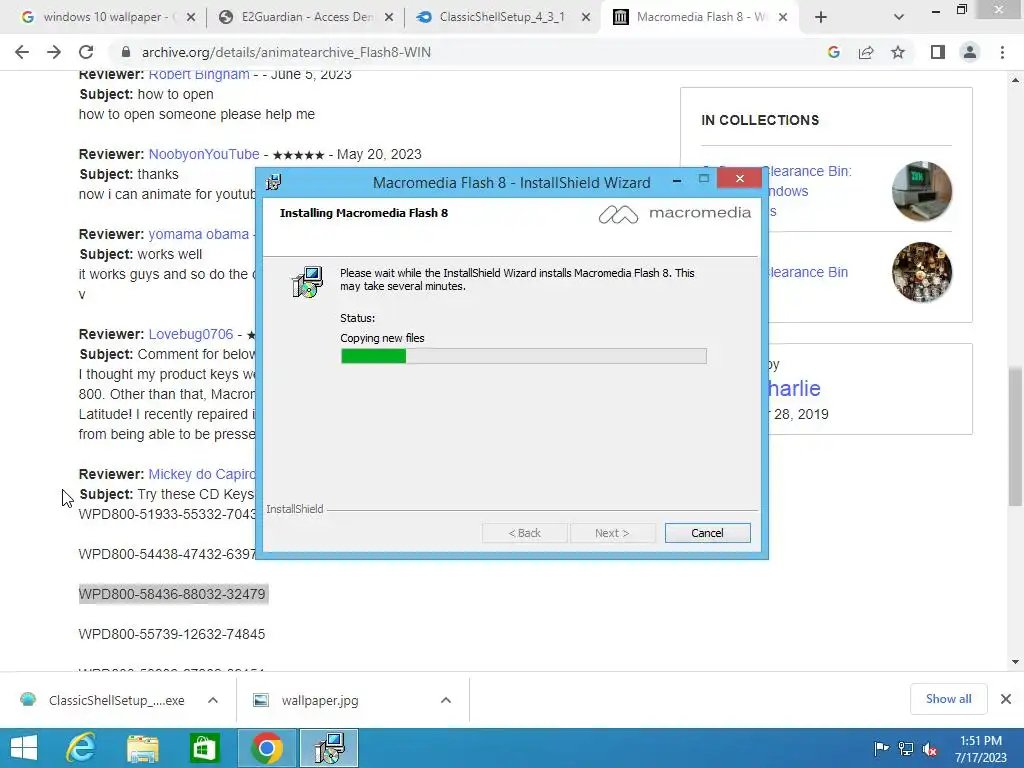The image size is (1024, 768).
Task: Switch to the windows 10 wallpaper tab
Action: tap(104, 17)
